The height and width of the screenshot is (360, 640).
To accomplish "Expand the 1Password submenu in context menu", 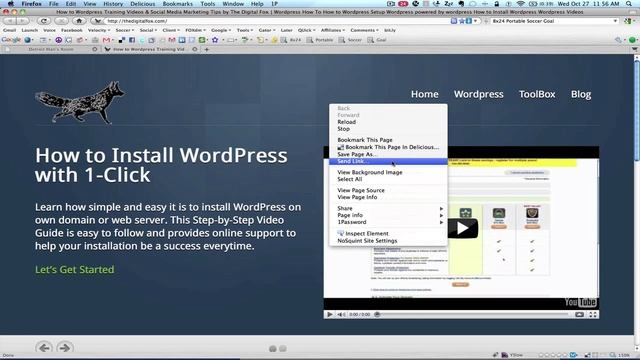I will tap(388, 222).
